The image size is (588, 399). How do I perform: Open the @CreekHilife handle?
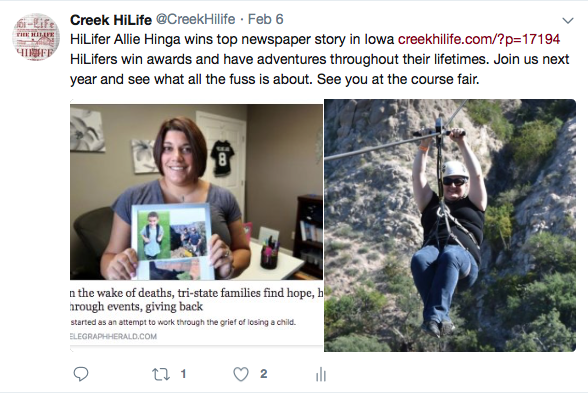195,20
